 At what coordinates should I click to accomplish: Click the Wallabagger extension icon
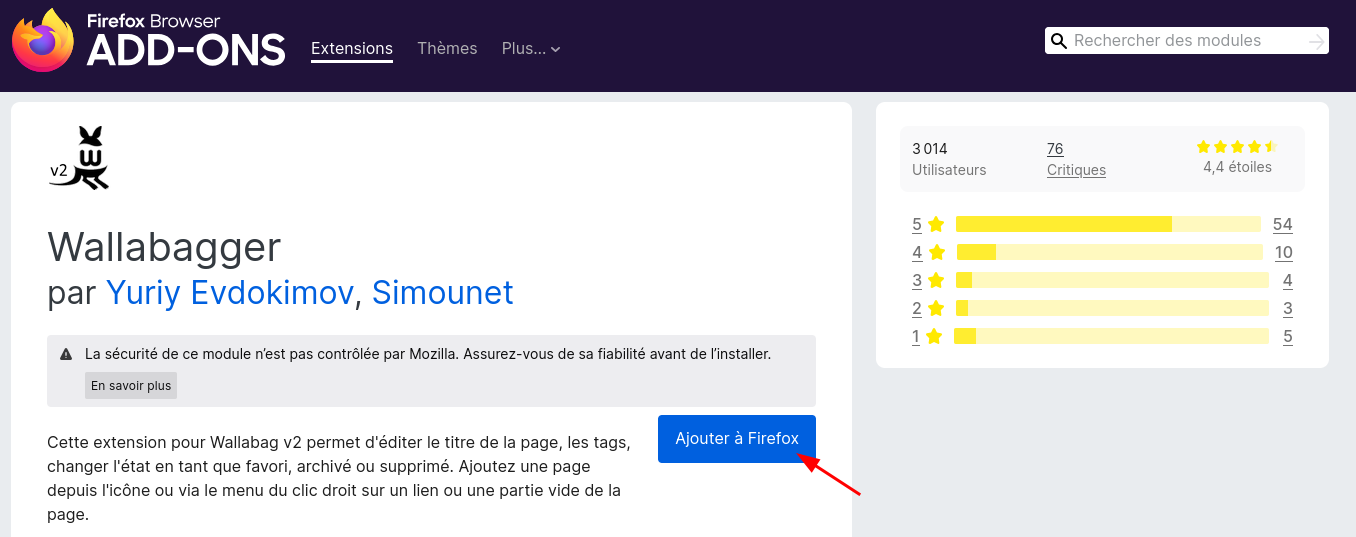[x=79, y=158]
